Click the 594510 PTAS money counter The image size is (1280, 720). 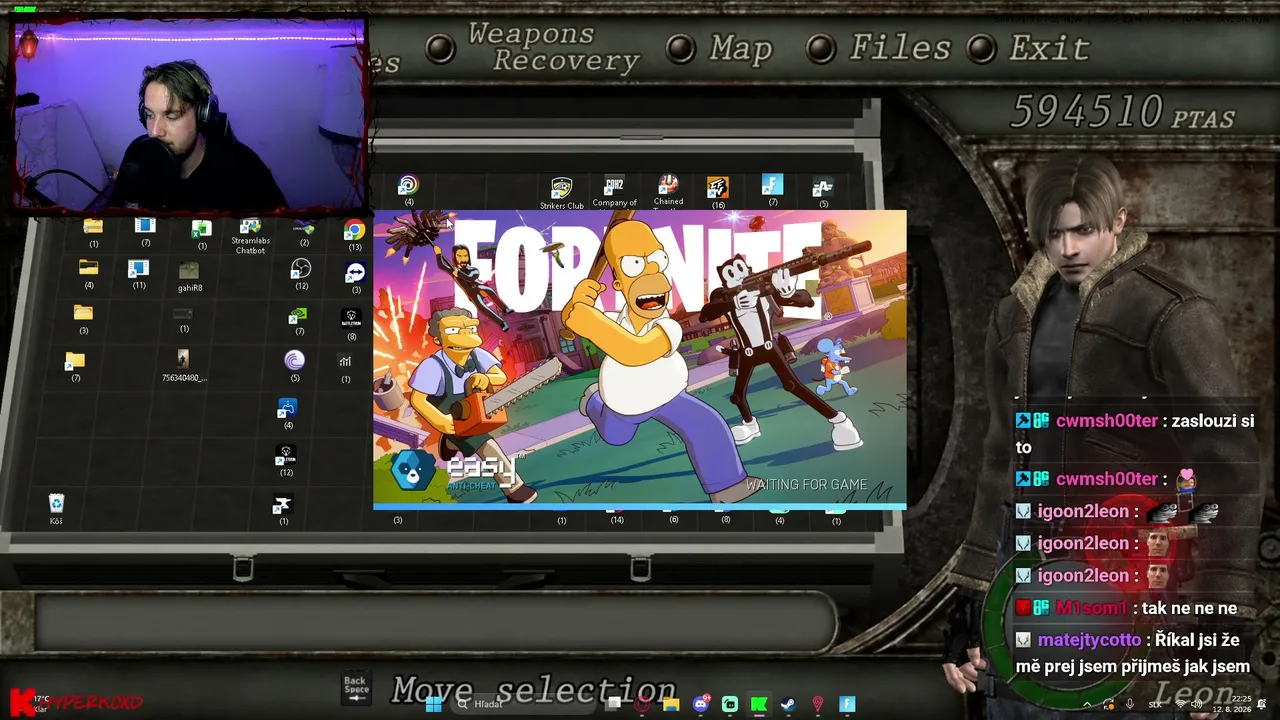1122,112
